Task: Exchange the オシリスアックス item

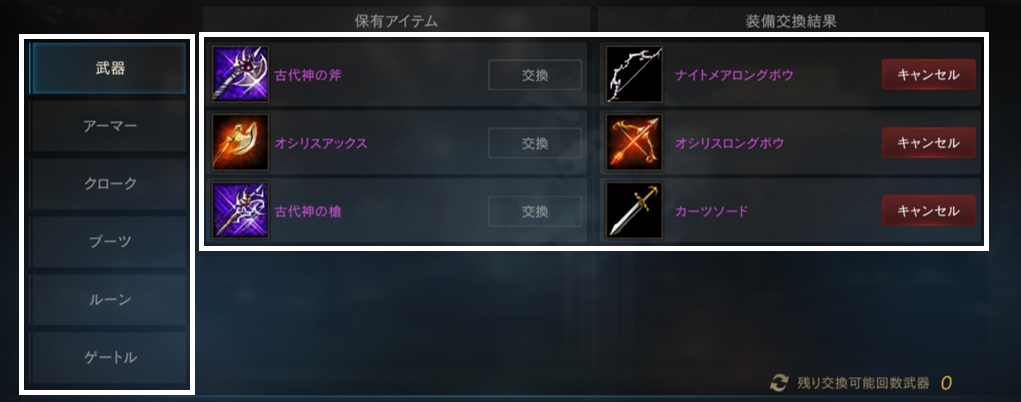Action: pos(535,143)
